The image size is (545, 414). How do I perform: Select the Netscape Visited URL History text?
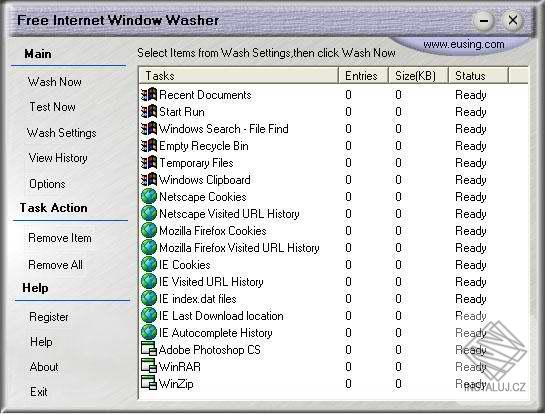(229, 214)
